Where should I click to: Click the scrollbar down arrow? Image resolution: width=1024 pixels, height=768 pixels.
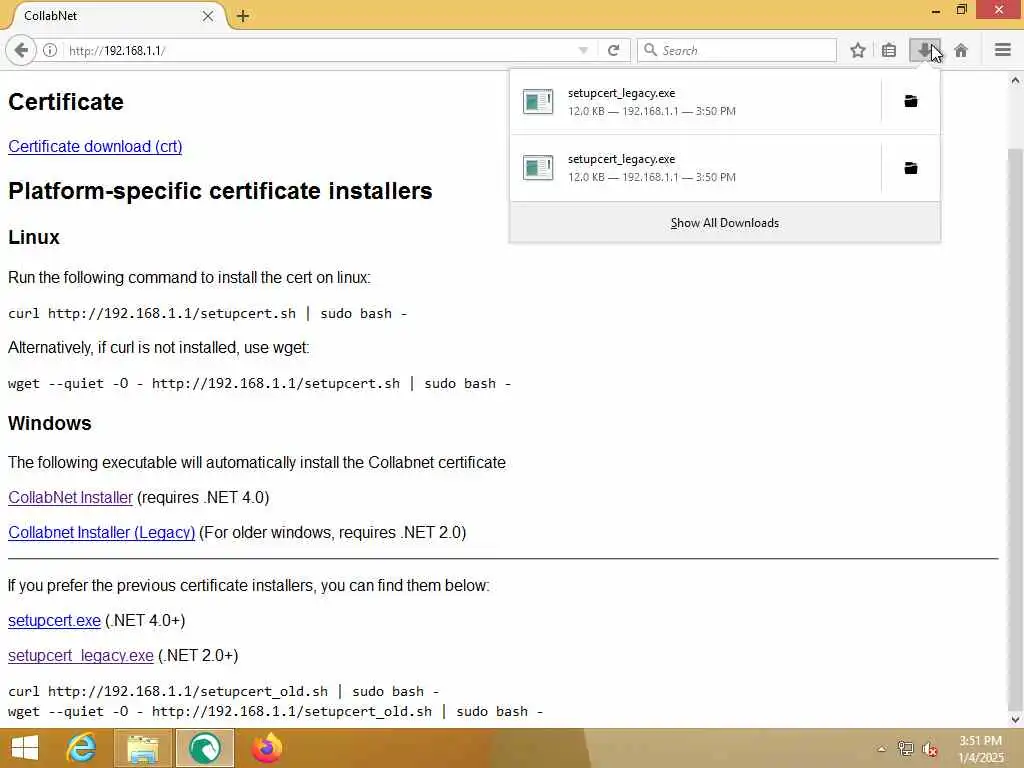tap(1015, 720)
